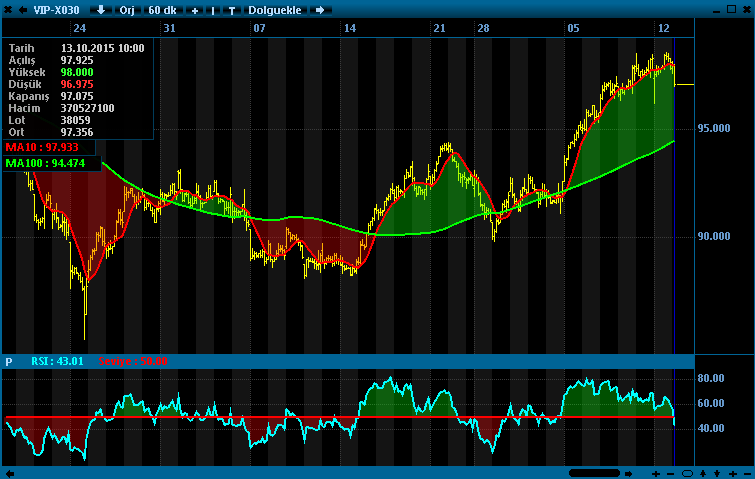Click the green Yüksek value 98.000
This screenshot has width=755, height=479.
click(x=77, y=72)
